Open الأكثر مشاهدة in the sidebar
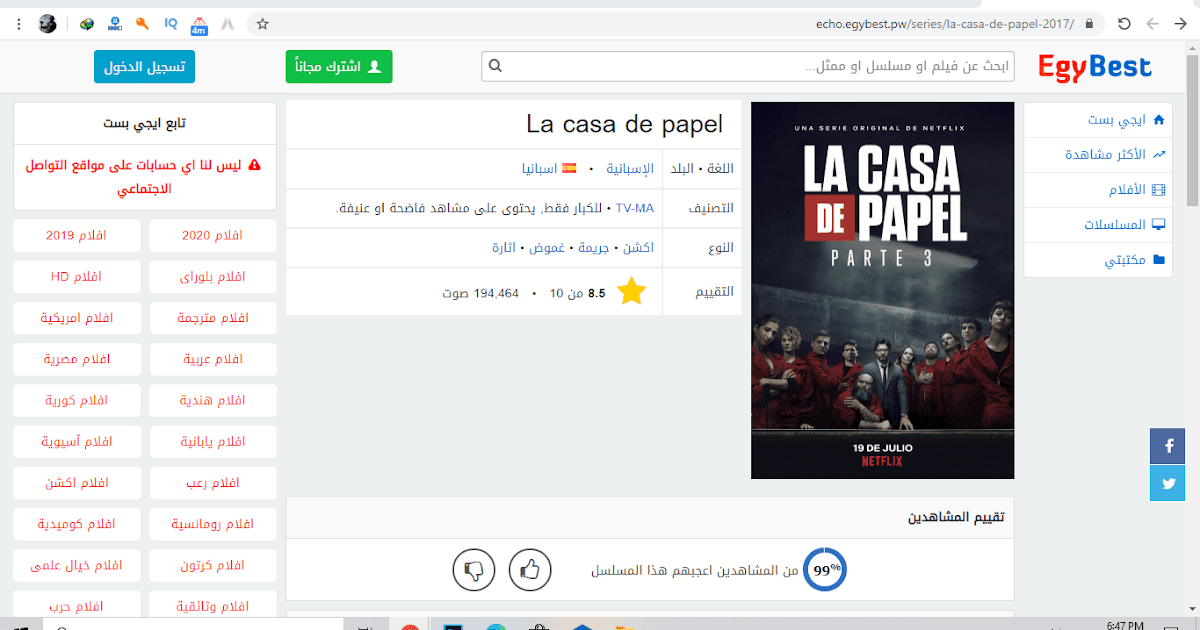The image size is (1200, 630). (1097, 155)
